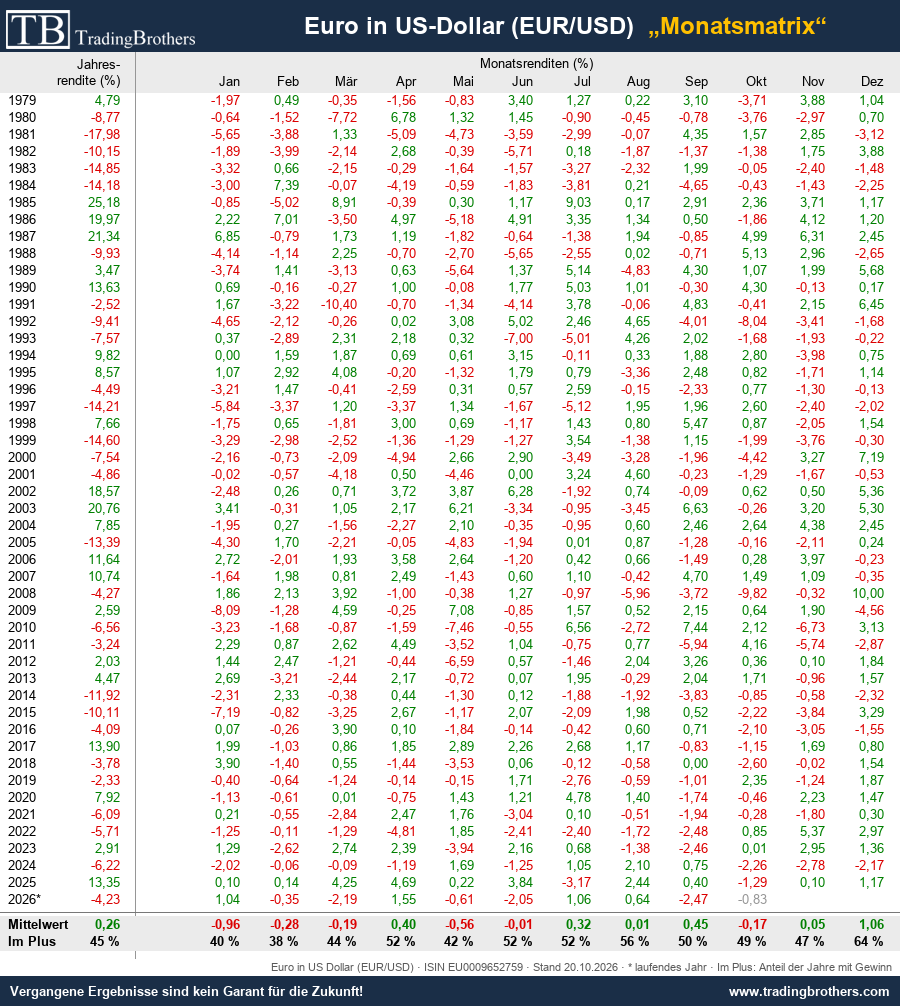Select the Mittelwert row label
The height and width of the screenshot is (1006, 900).
click(38, 925)
